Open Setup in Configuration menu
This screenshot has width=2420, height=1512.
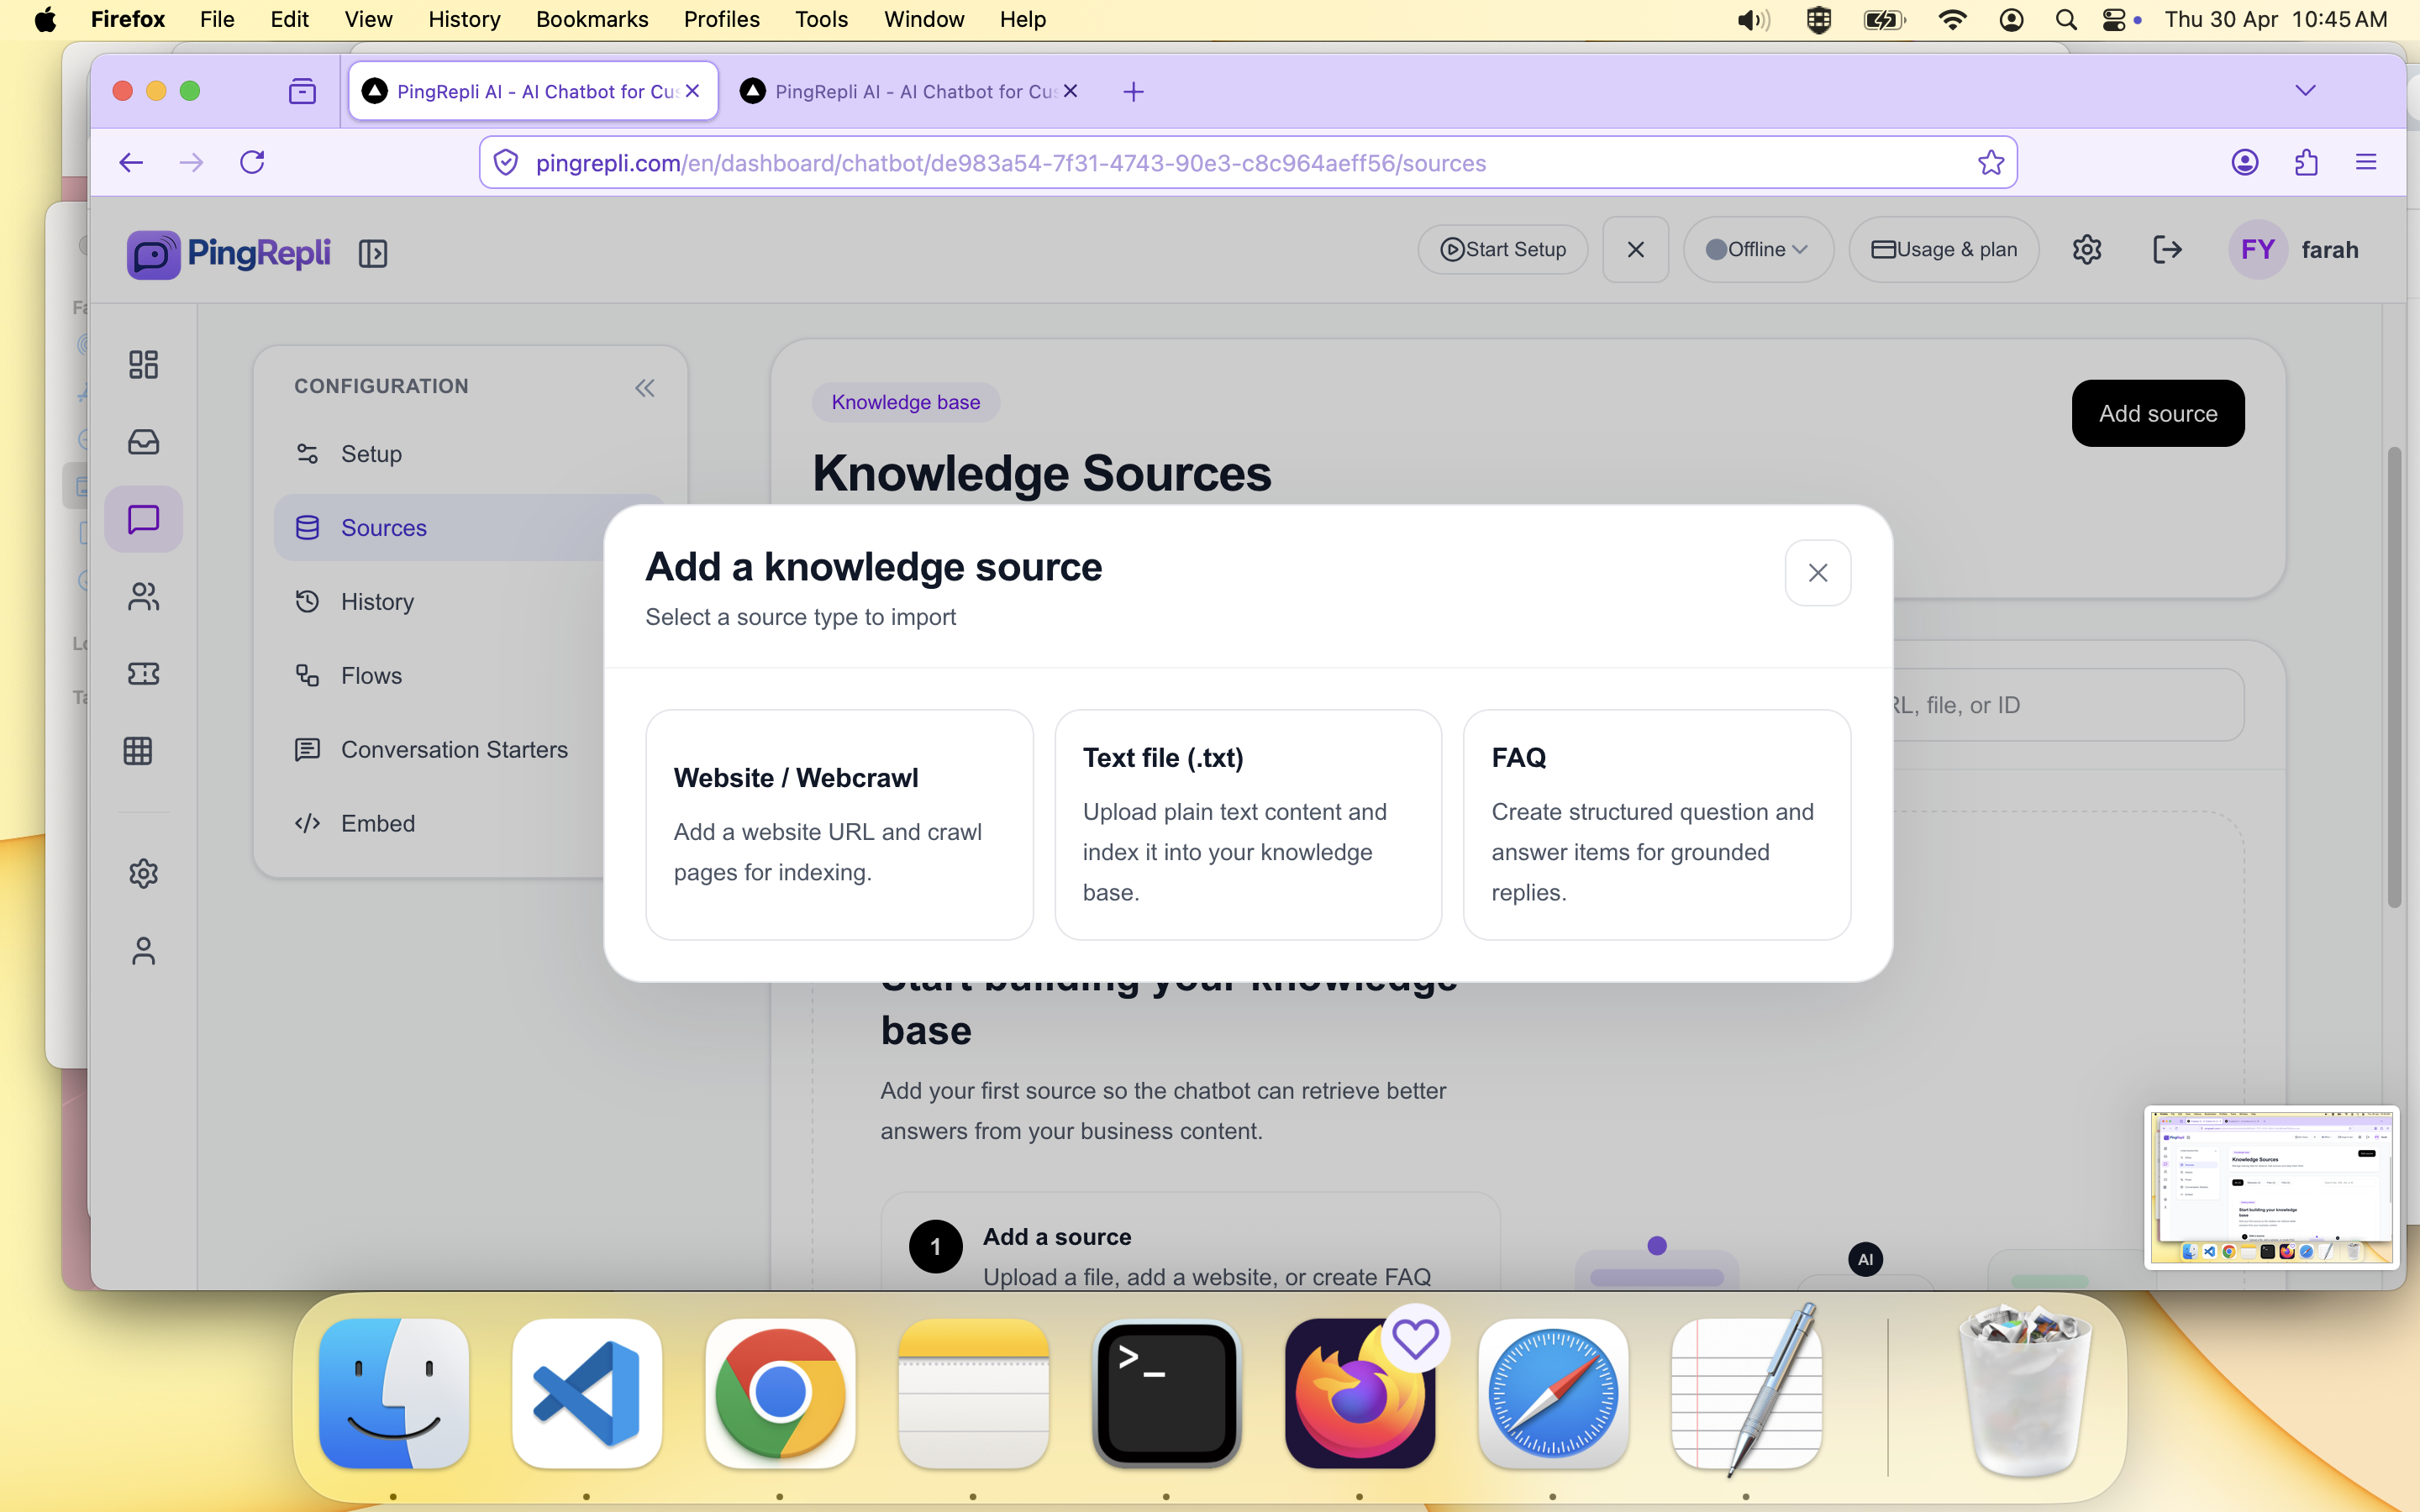pyautogui.click(x=470, y=454)
